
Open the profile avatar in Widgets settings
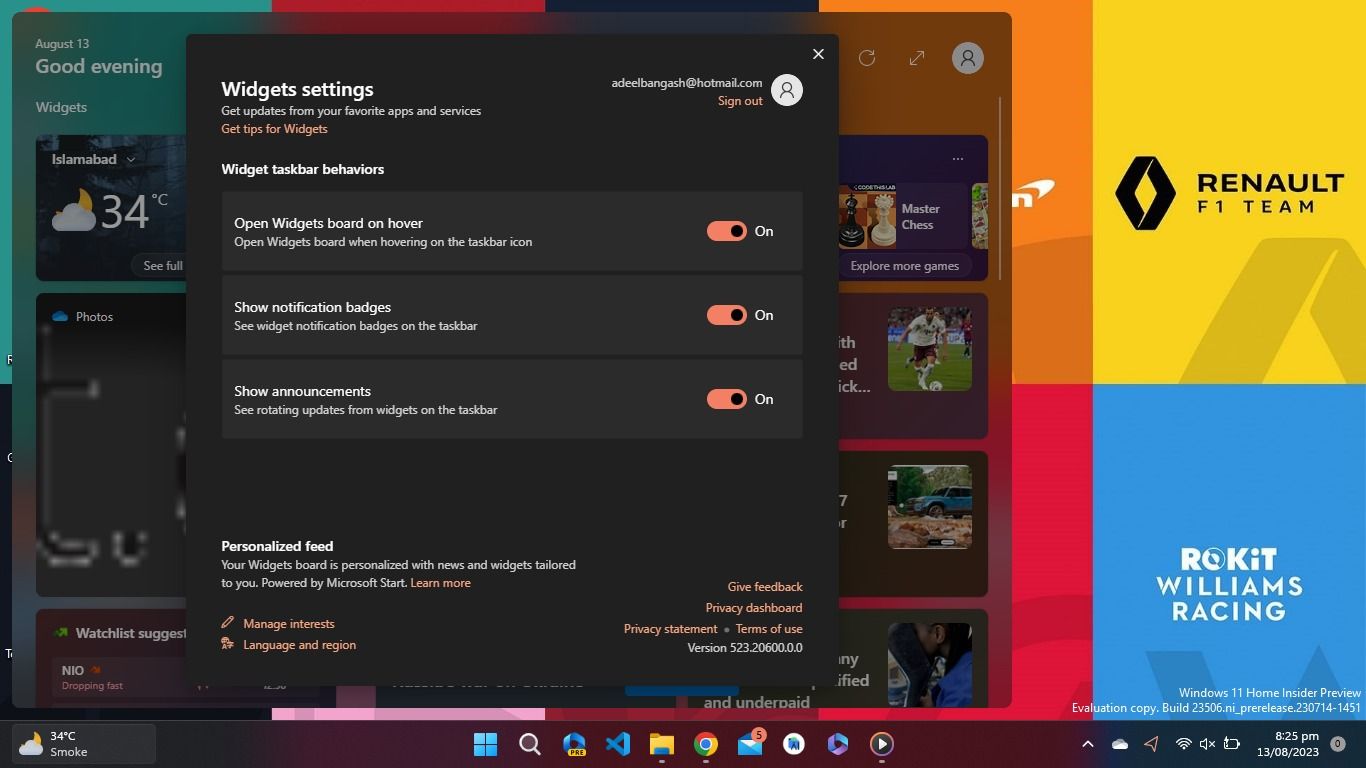pyautogui.click(x=787, y=91)
